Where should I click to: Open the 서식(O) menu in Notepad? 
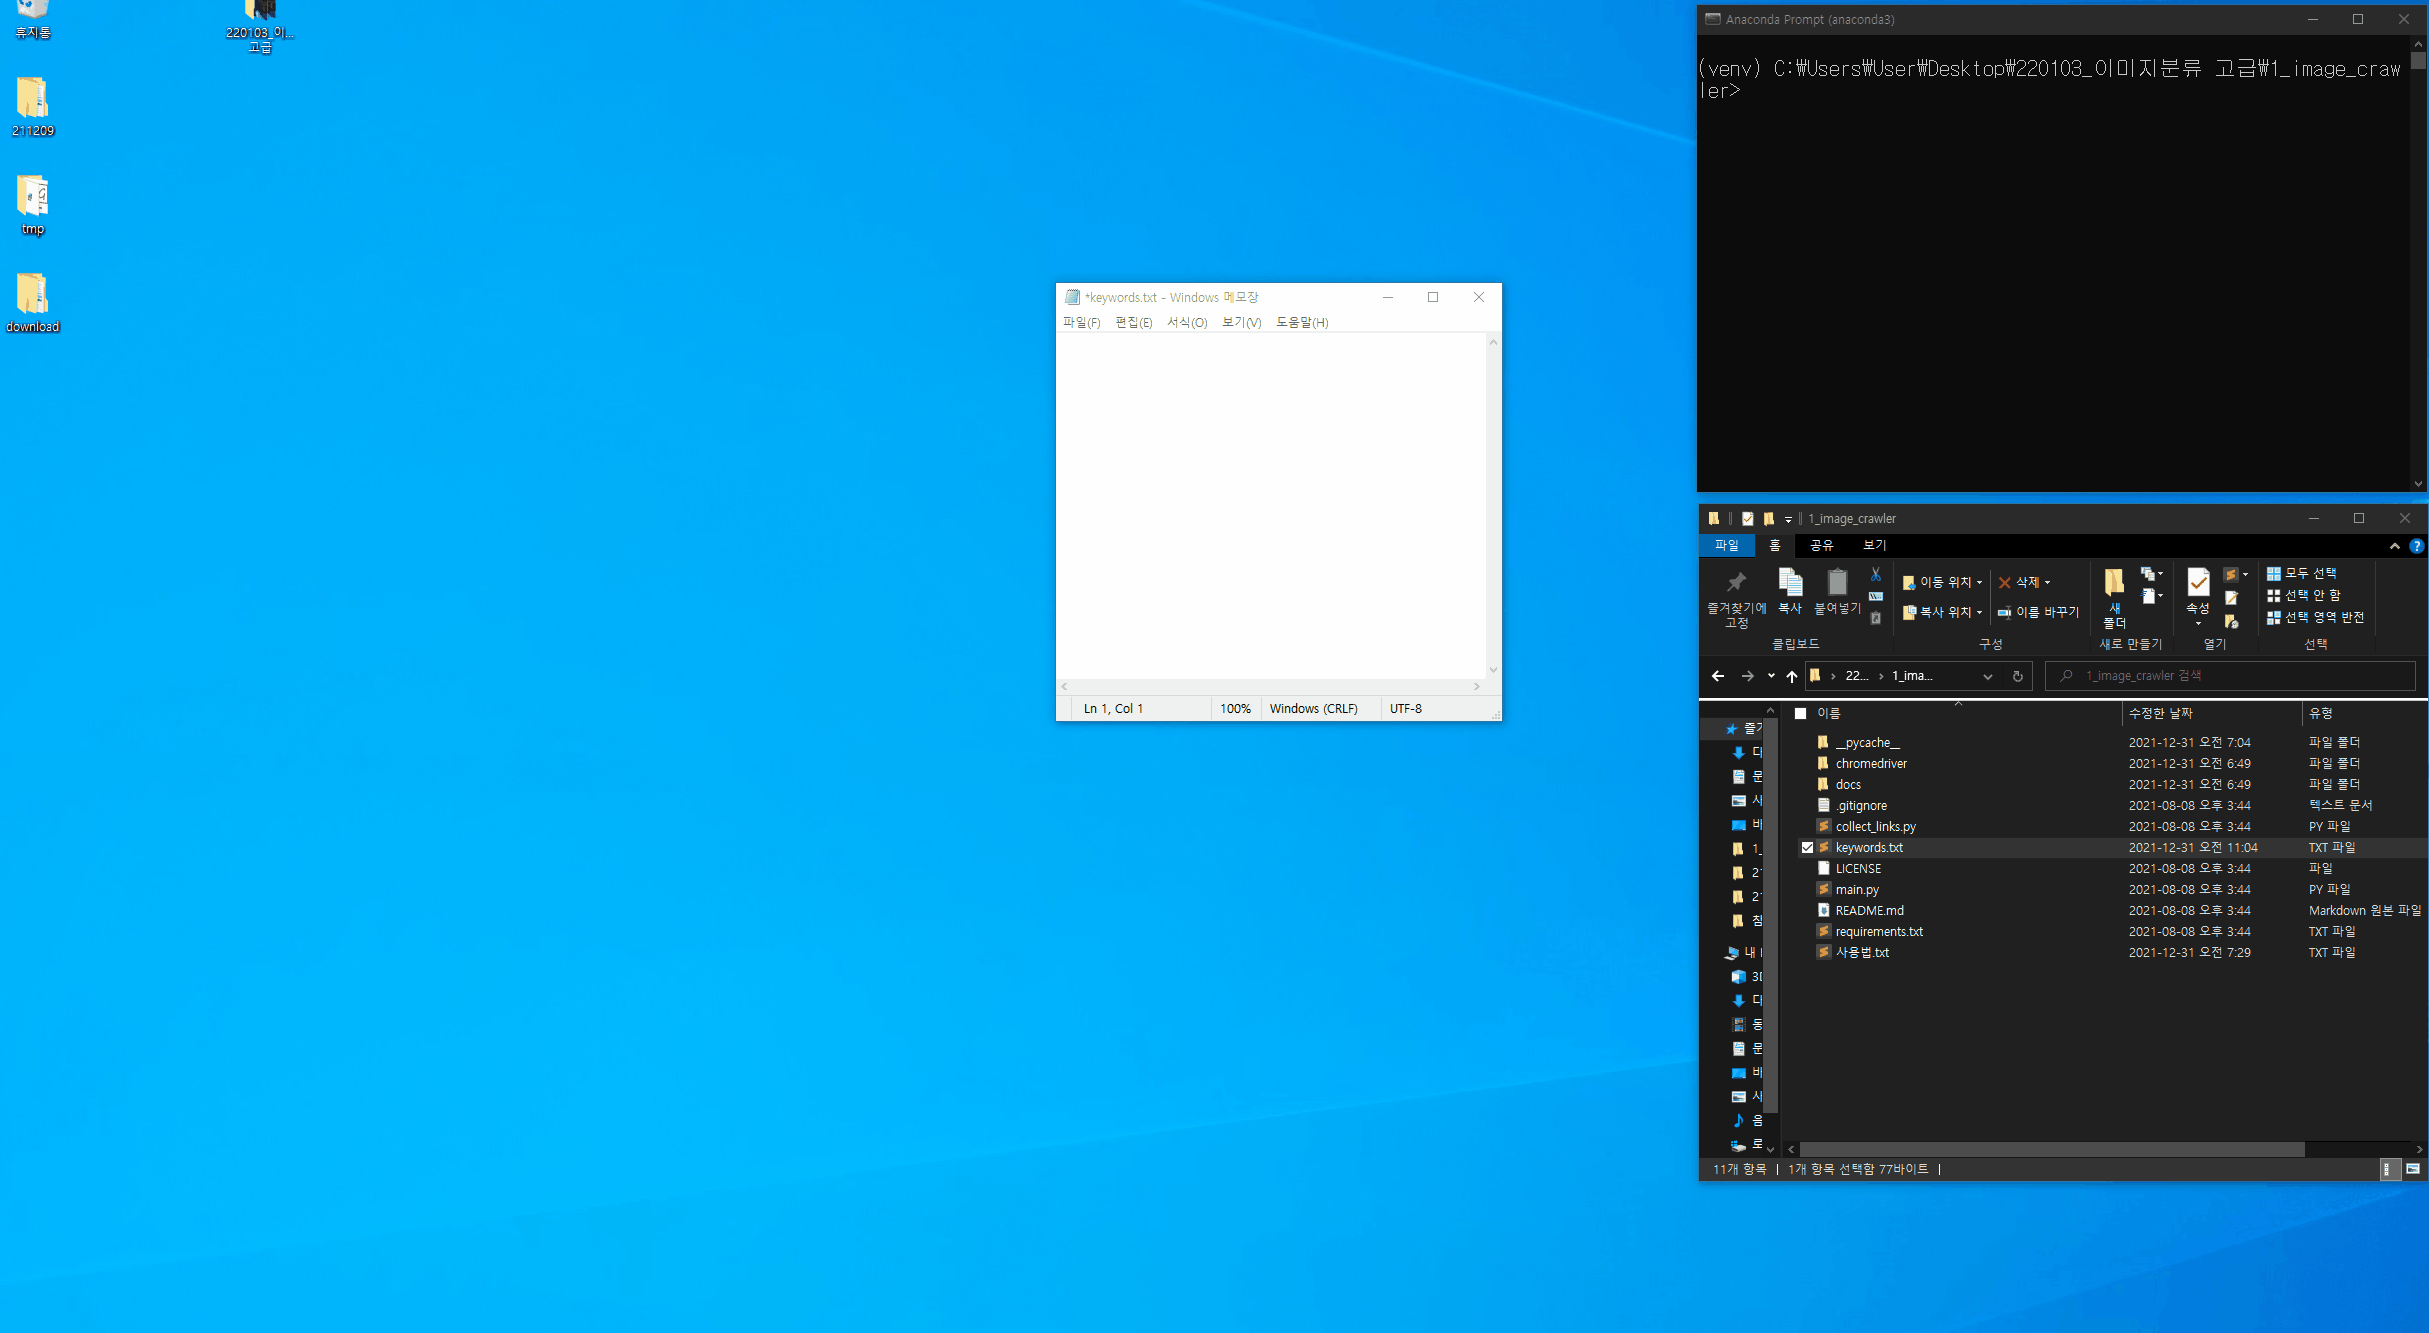[x=1187, y=322]
